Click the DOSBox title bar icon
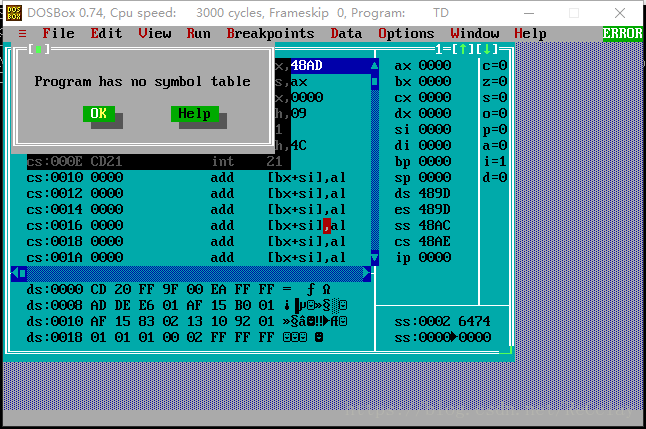The image size is (646, 429). pyautogui.click(x=13, y=13)
